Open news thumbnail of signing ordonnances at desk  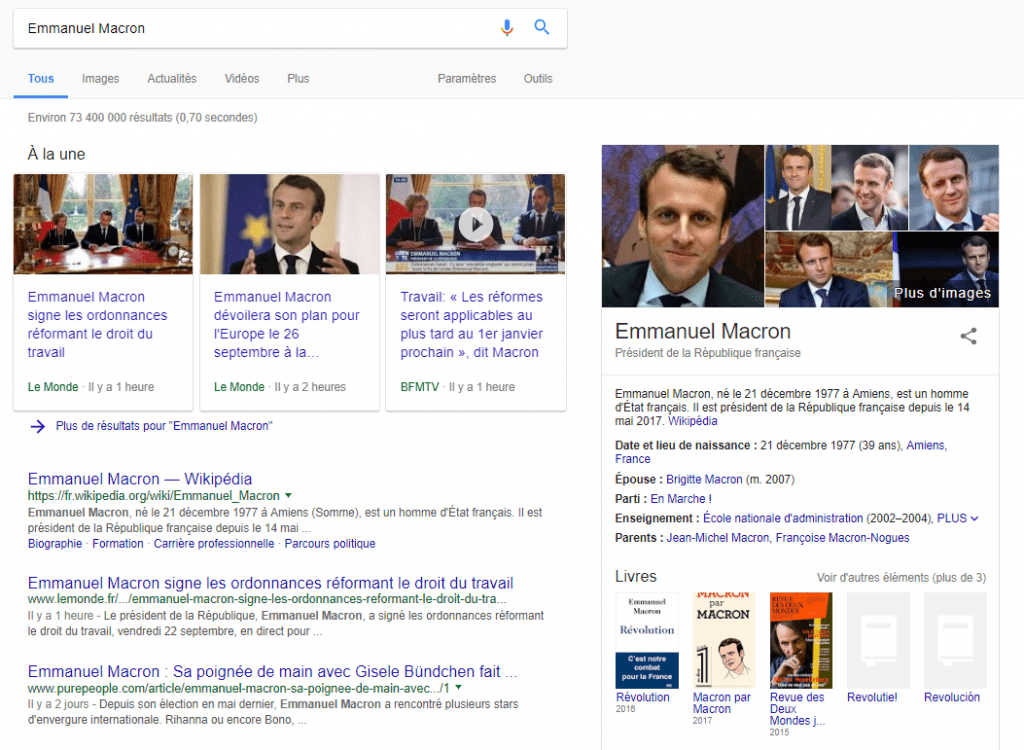(103, 224)
